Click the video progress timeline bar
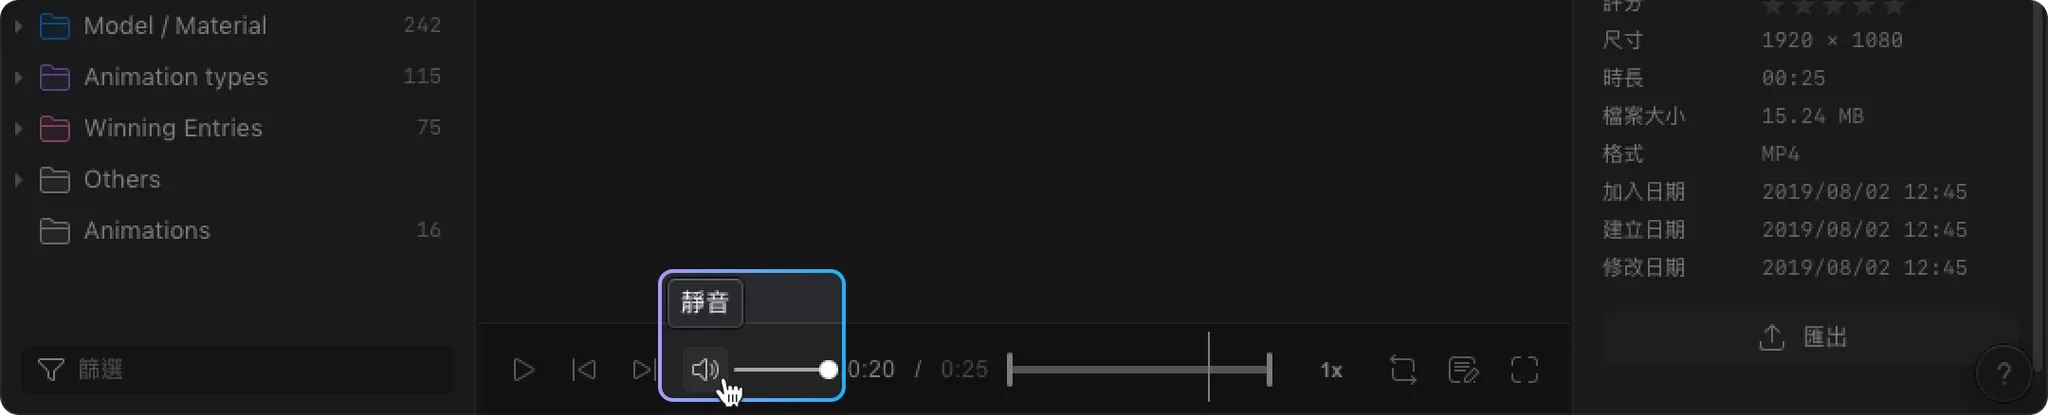Image resolution: width=2048 pixels, height=415 pixels. [x=1139, y=370]
